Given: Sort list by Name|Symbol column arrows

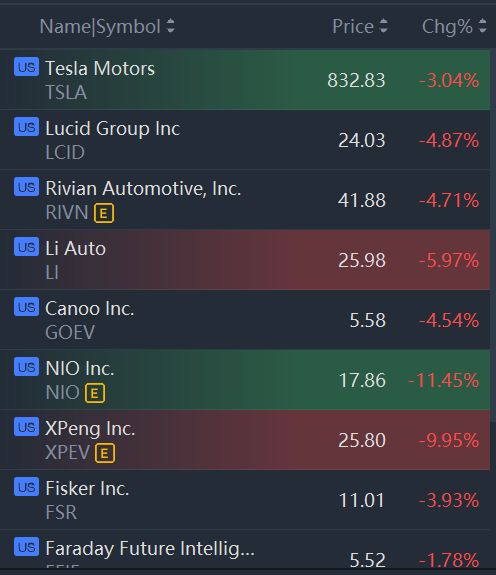Looking at the screenshot, I should (170, 26).
